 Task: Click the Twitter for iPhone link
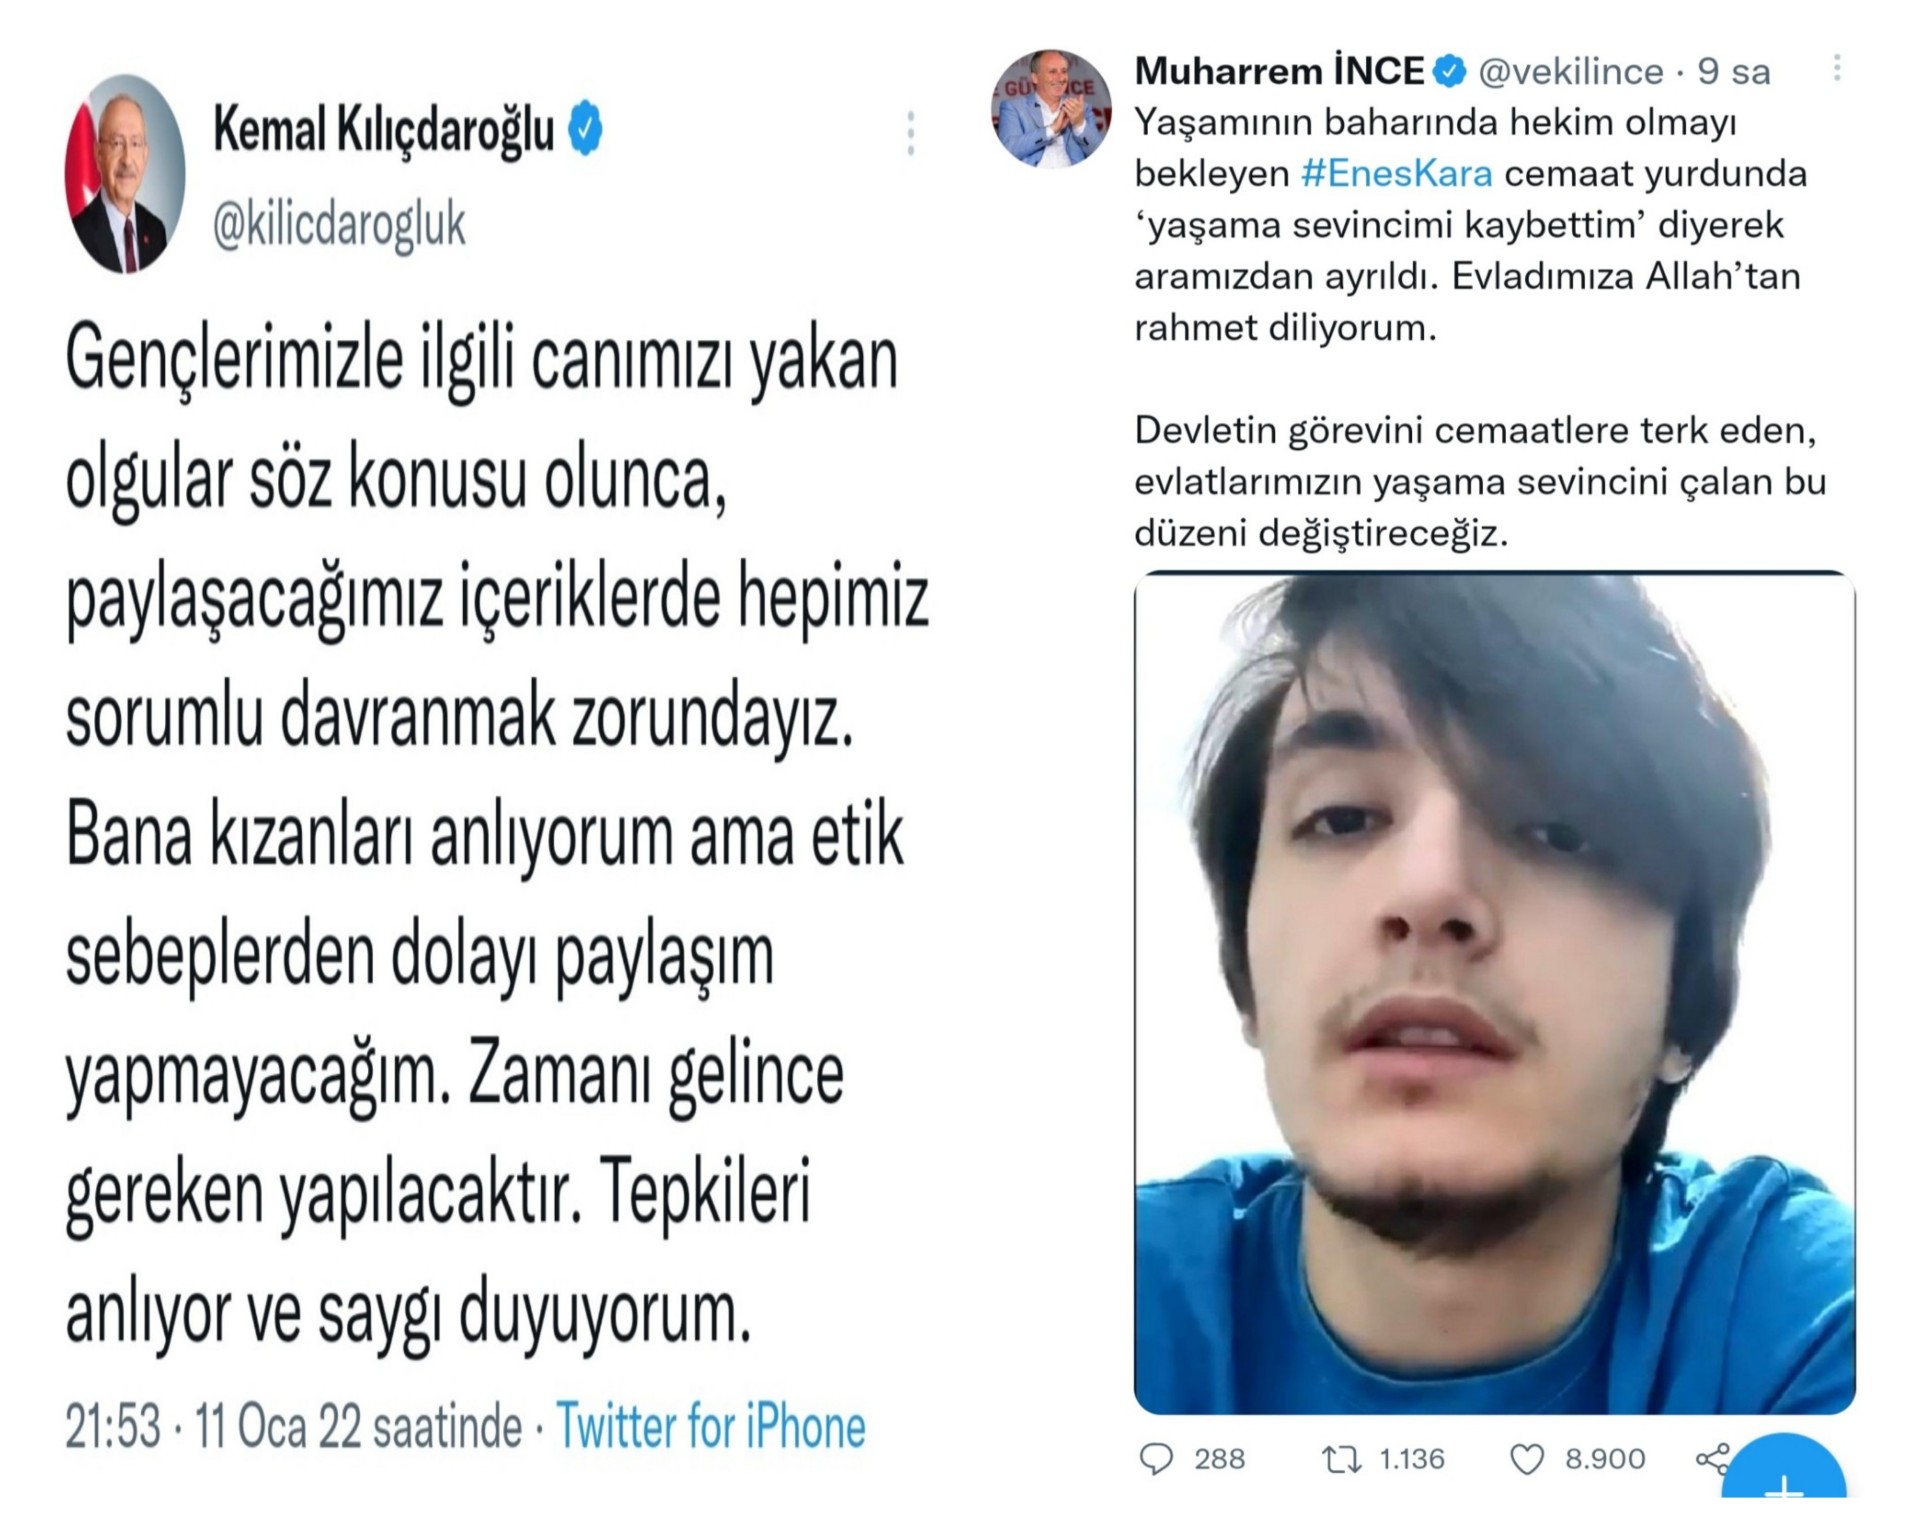711,1425
